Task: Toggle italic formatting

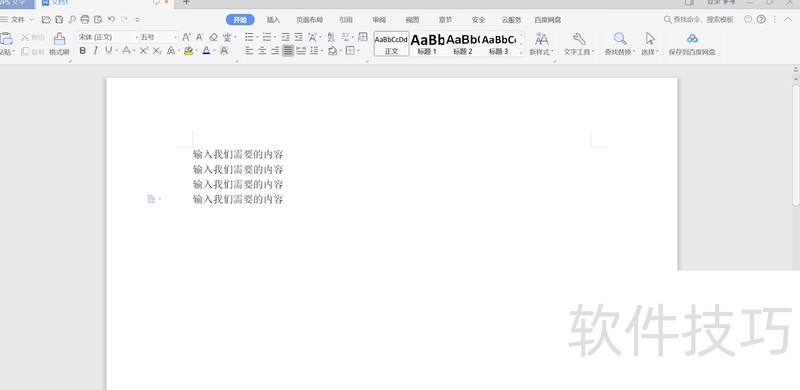Action: (95, 51)
